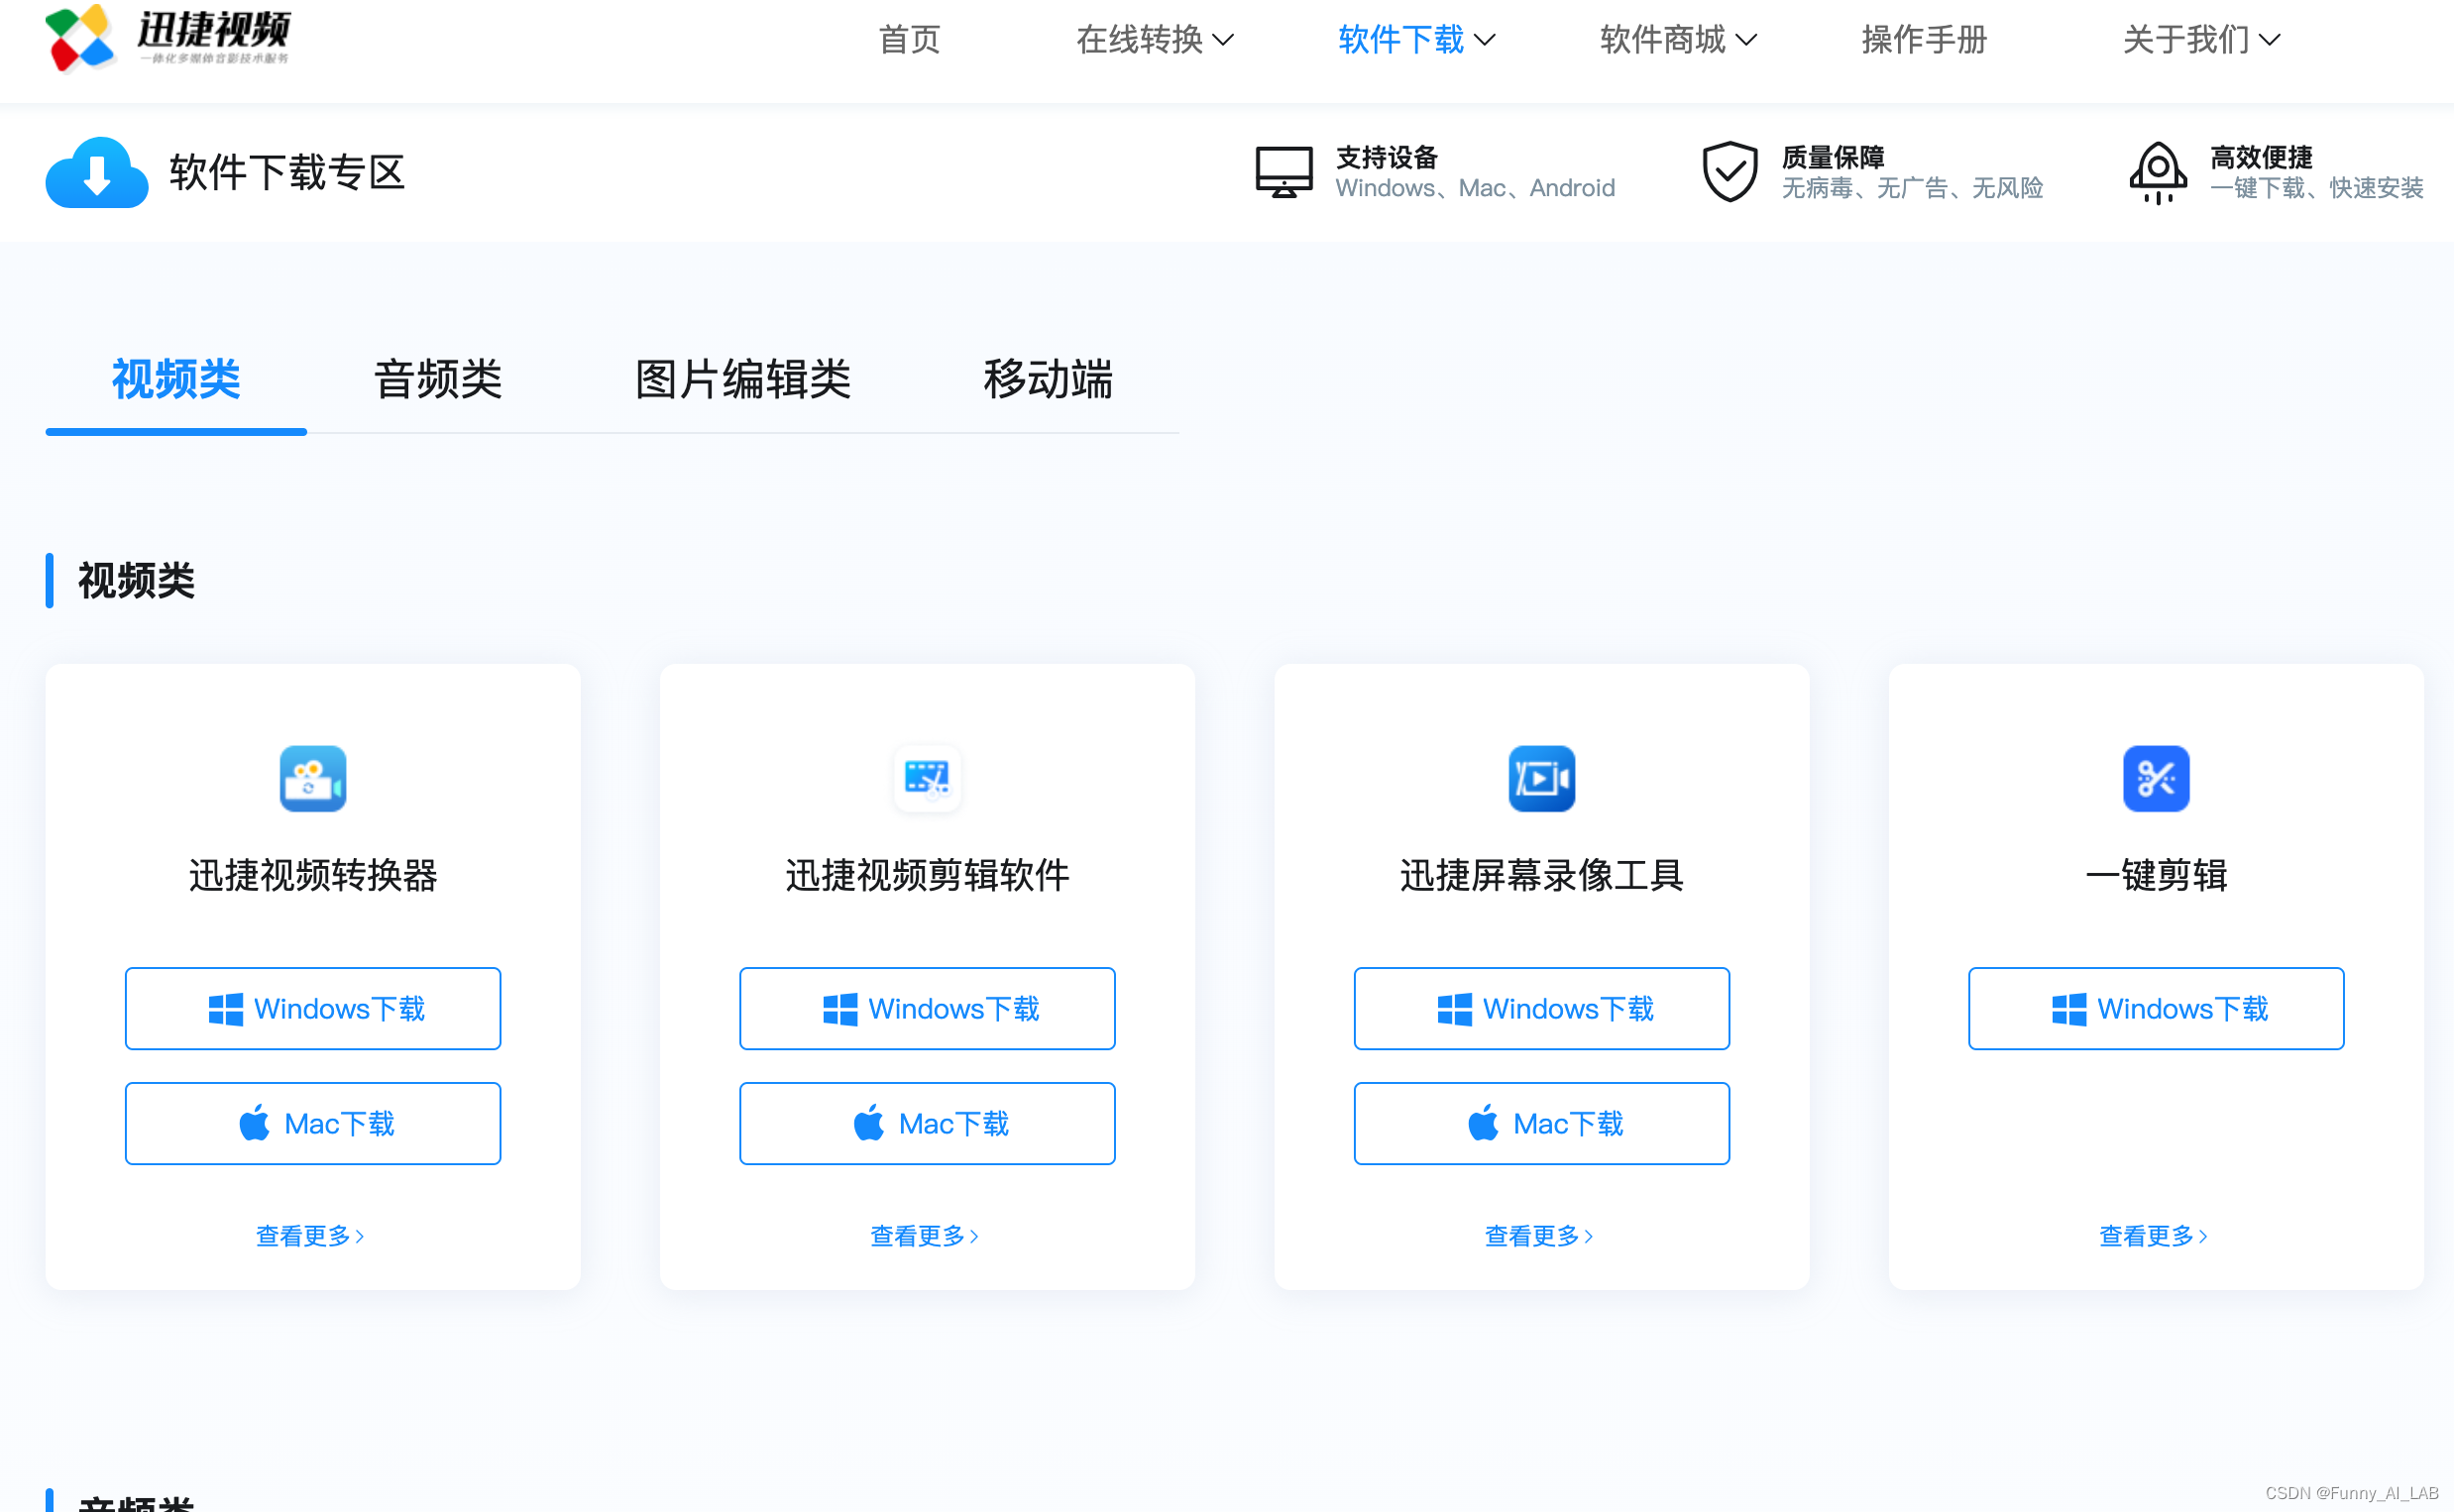Switch to the 移动端 tab
Image resolution: width=2454 pixels, height=1512 pixels.
click(x=1048, y=380)
